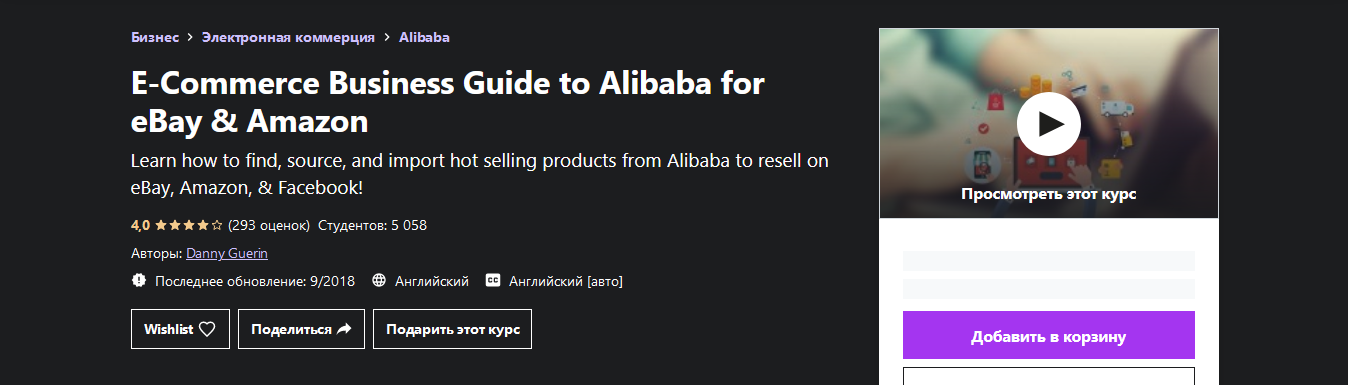Click the share arrow icon

[x=344, y=329]
